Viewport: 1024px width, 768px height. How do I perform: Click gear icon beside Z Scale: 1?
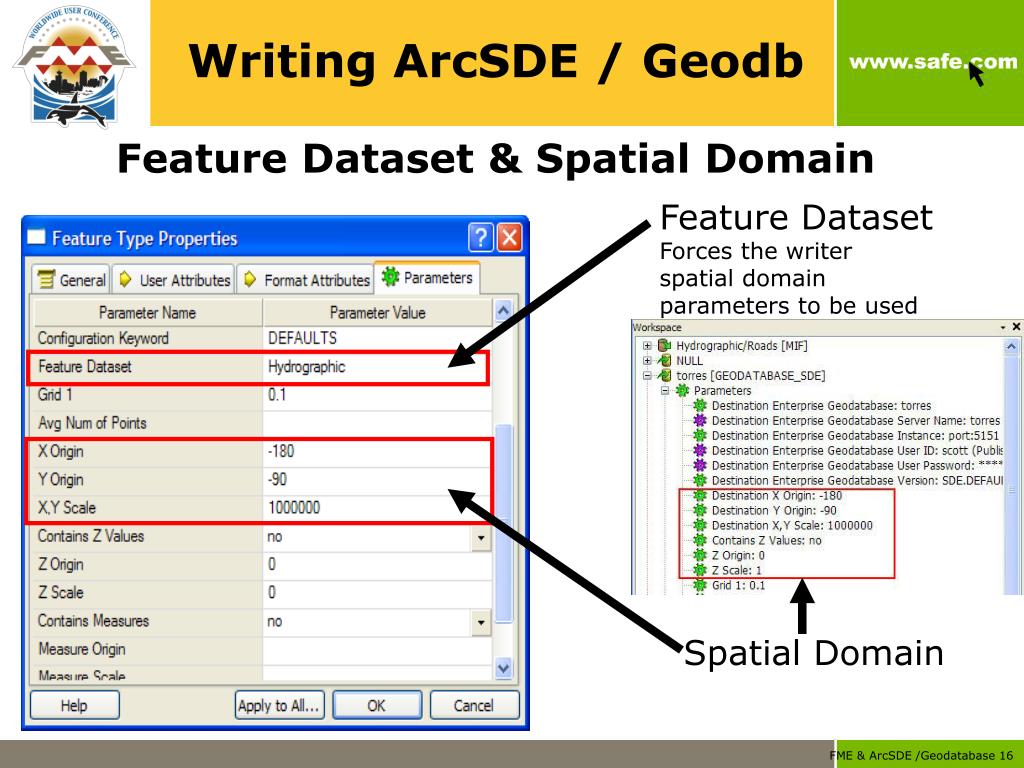(x=699, y=571)
